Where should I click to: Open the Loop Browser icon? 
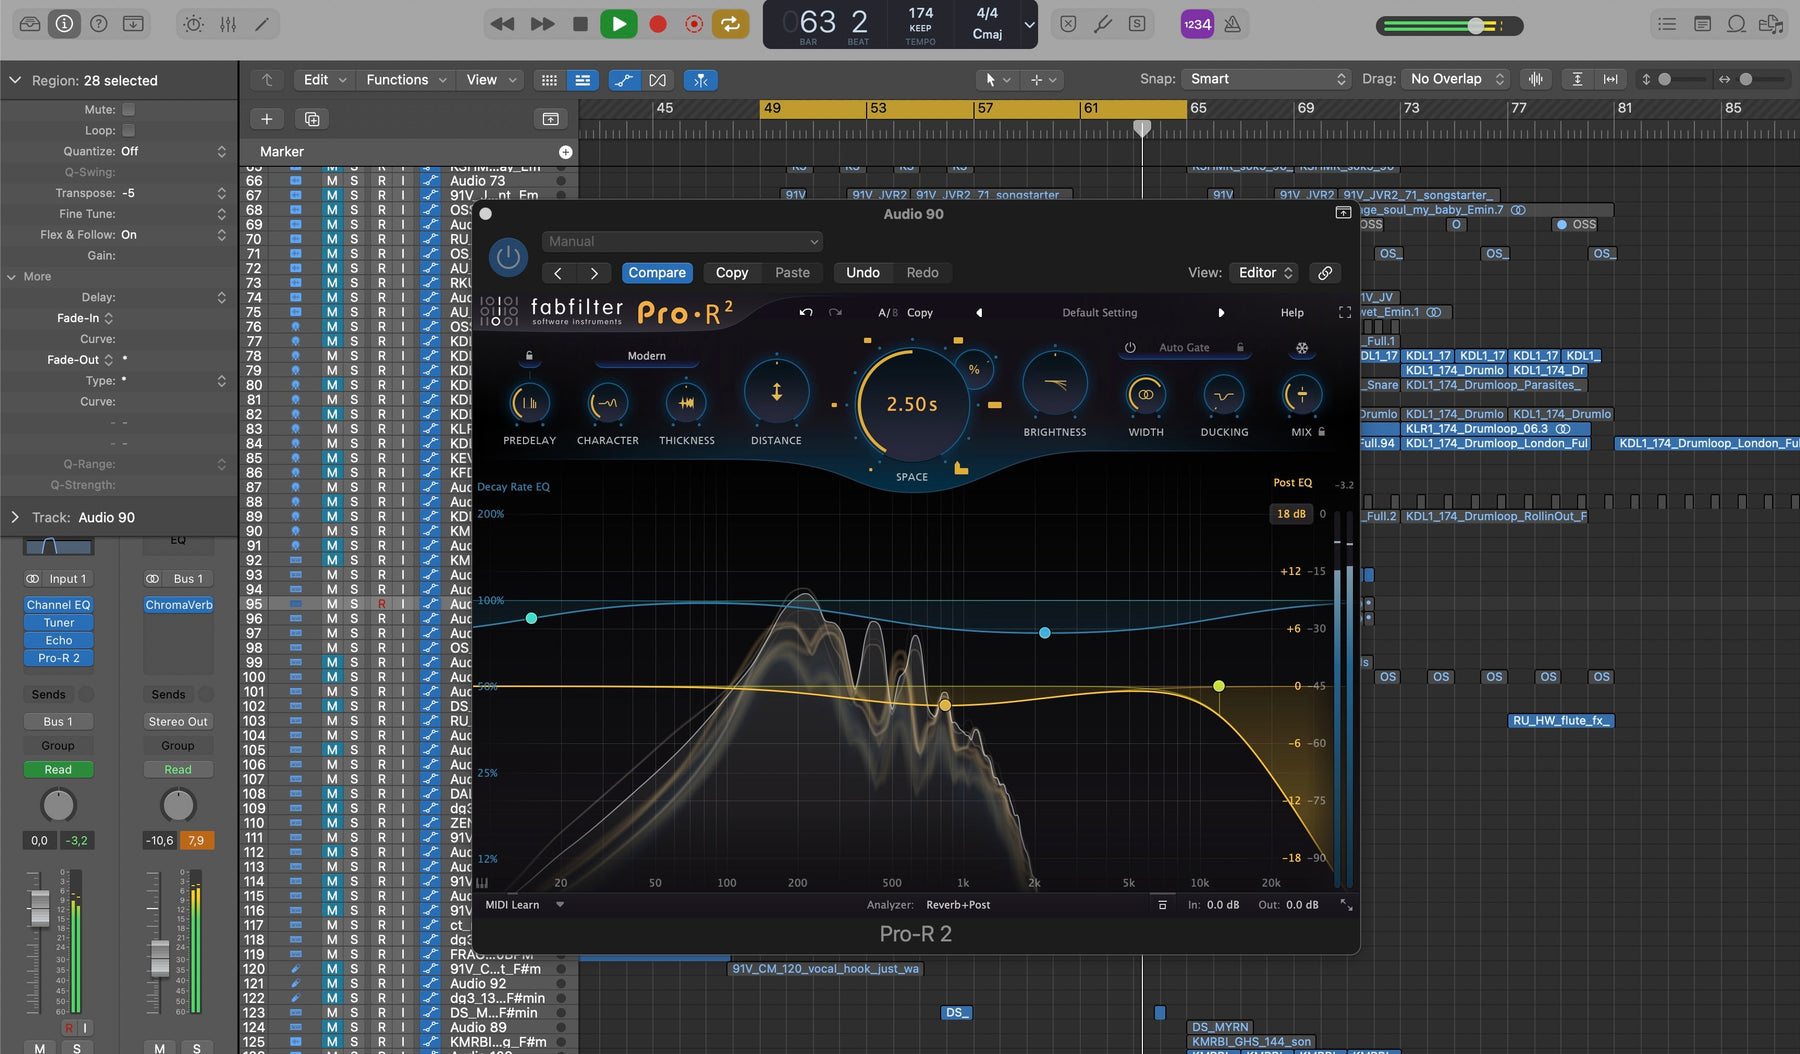point(1737,24)
